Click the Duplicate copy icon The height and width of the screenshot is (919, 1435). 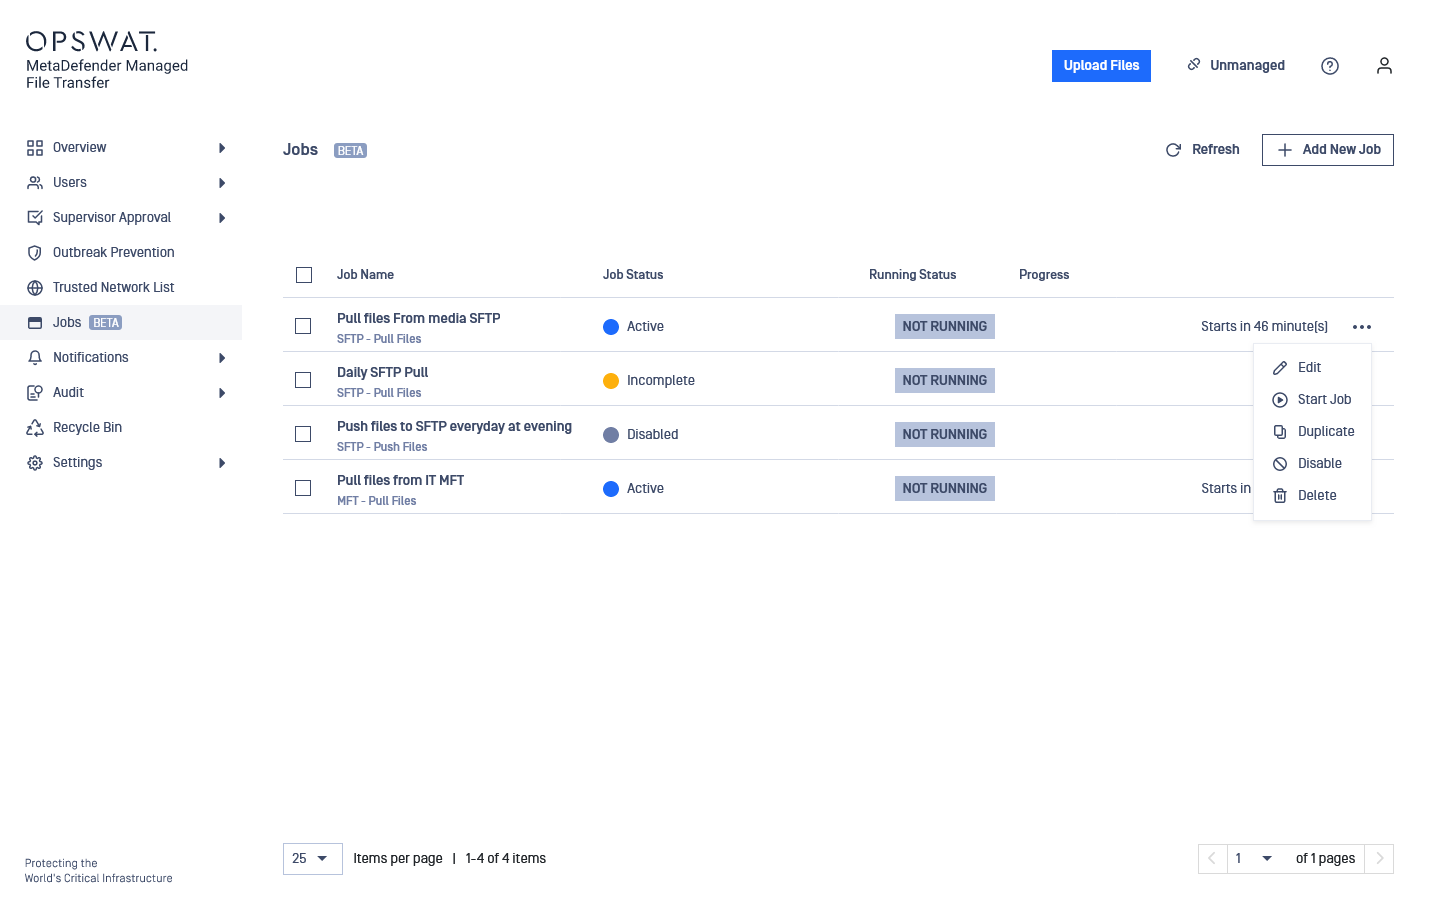(x=1280, y=432)
